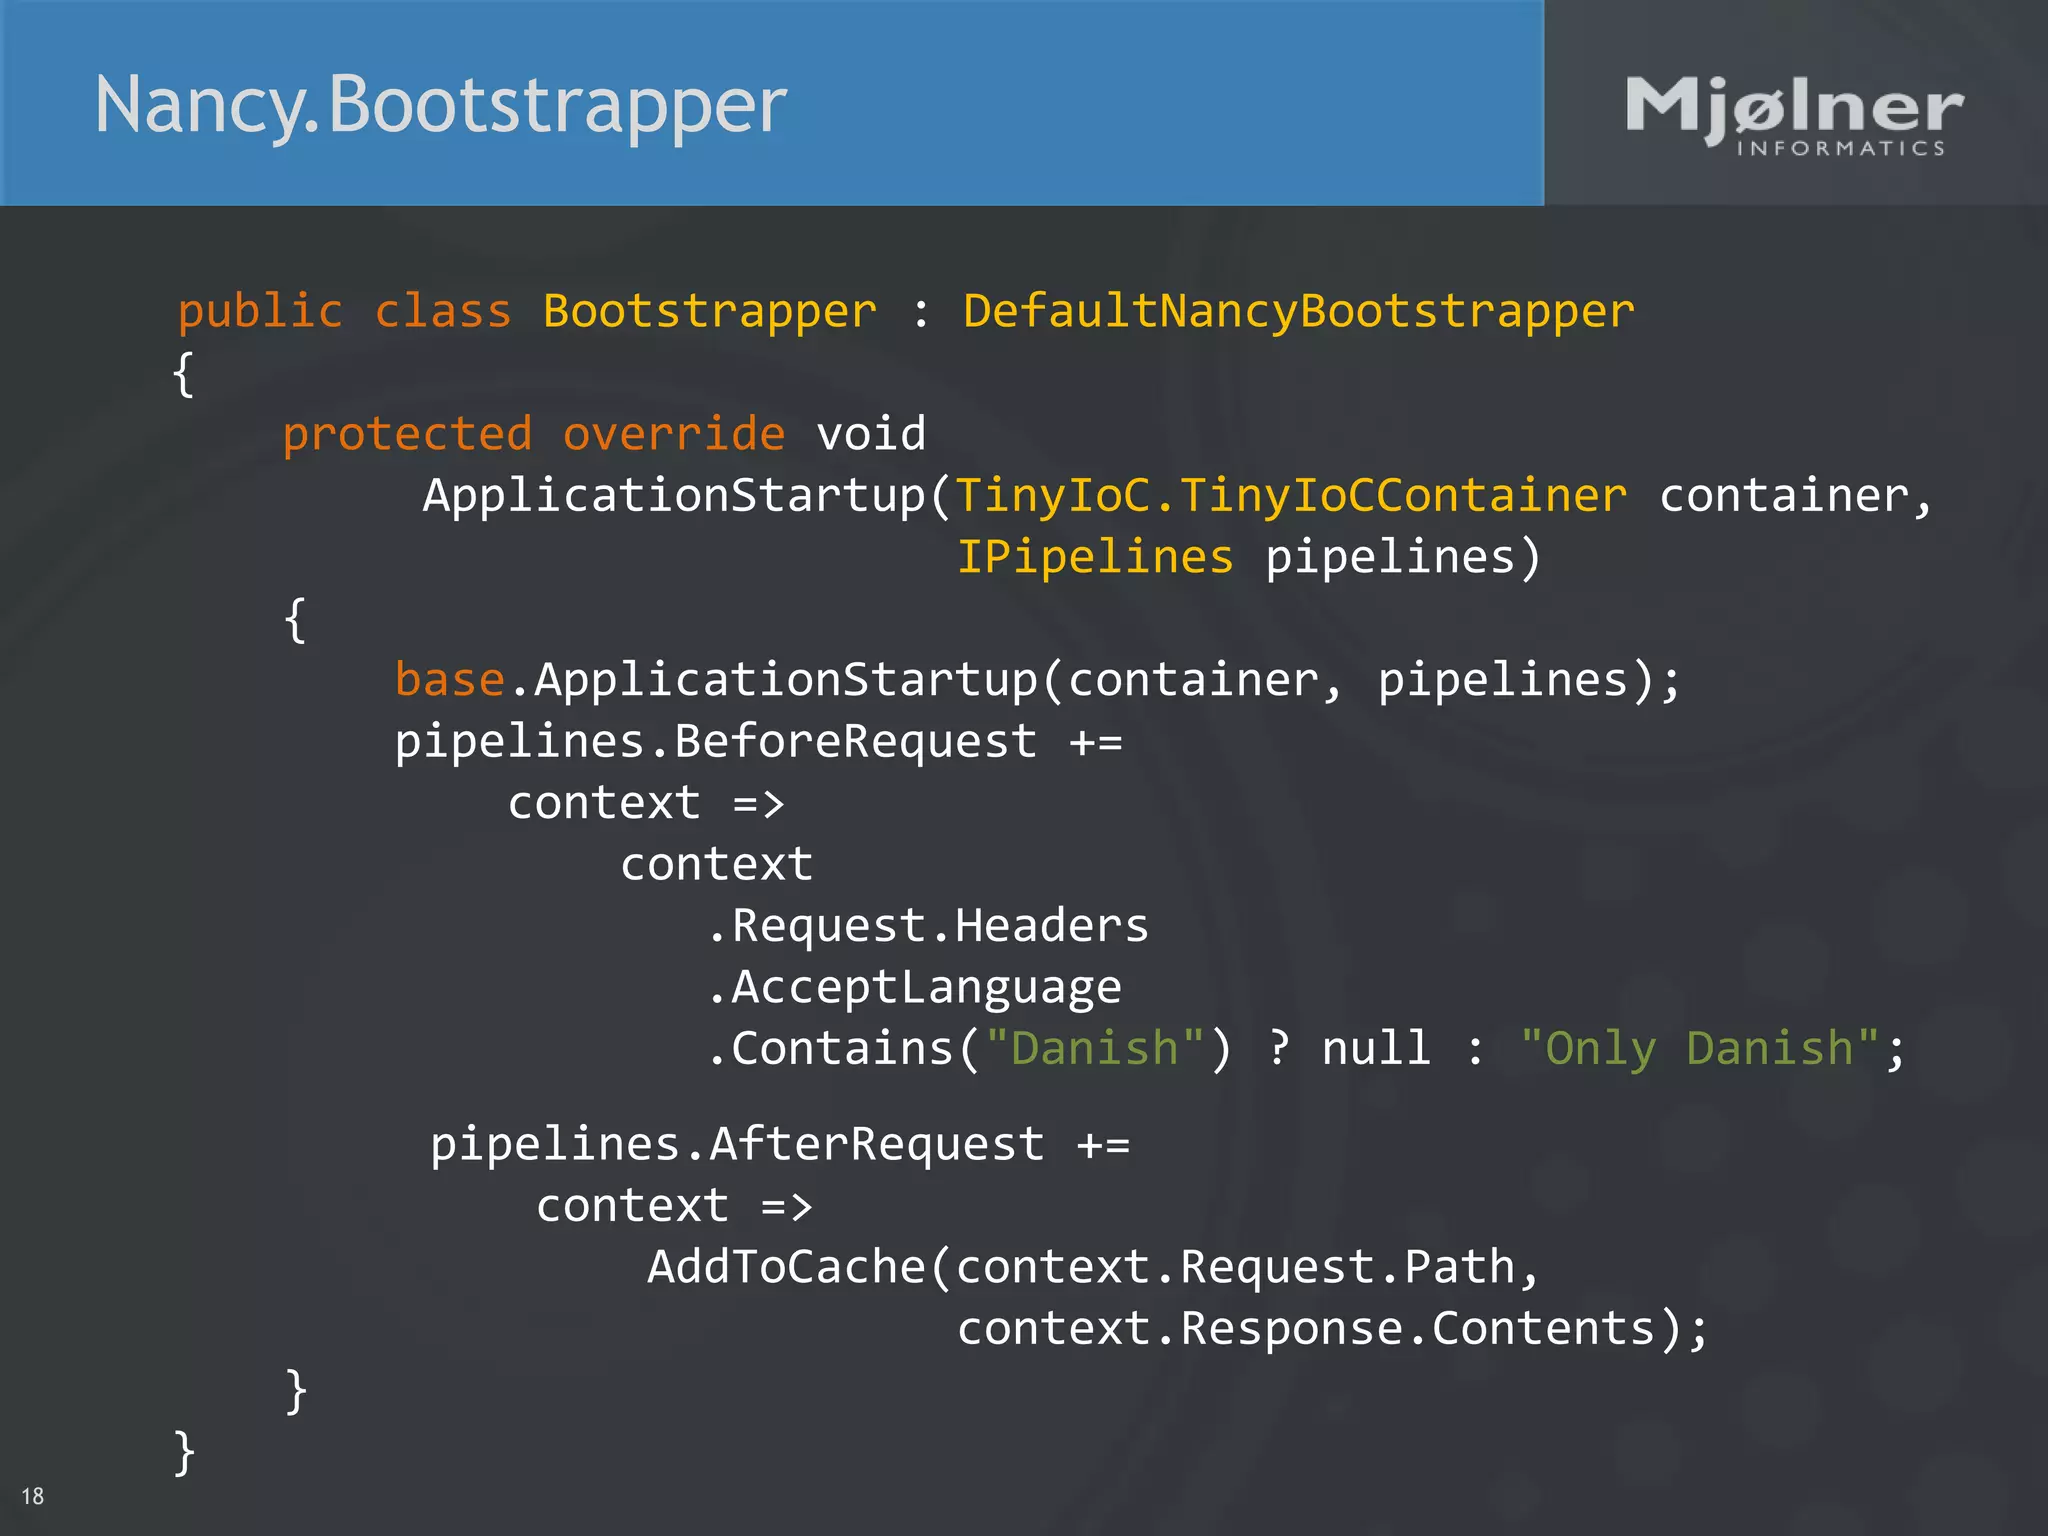Click the DefaultNancyBootstrapper base class name
Screen dimensions: 2048x1536
pyautogui.click(x=1299, y=311)
